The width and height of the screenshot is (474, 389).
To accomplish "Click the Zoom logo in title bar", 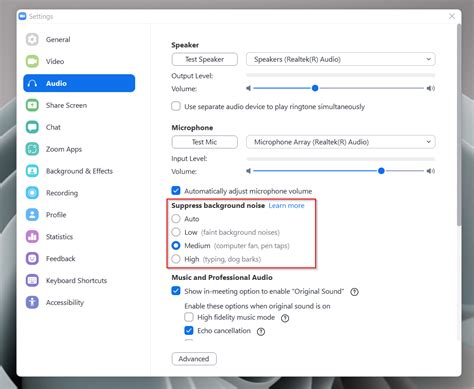I will (x=22, y=16).
